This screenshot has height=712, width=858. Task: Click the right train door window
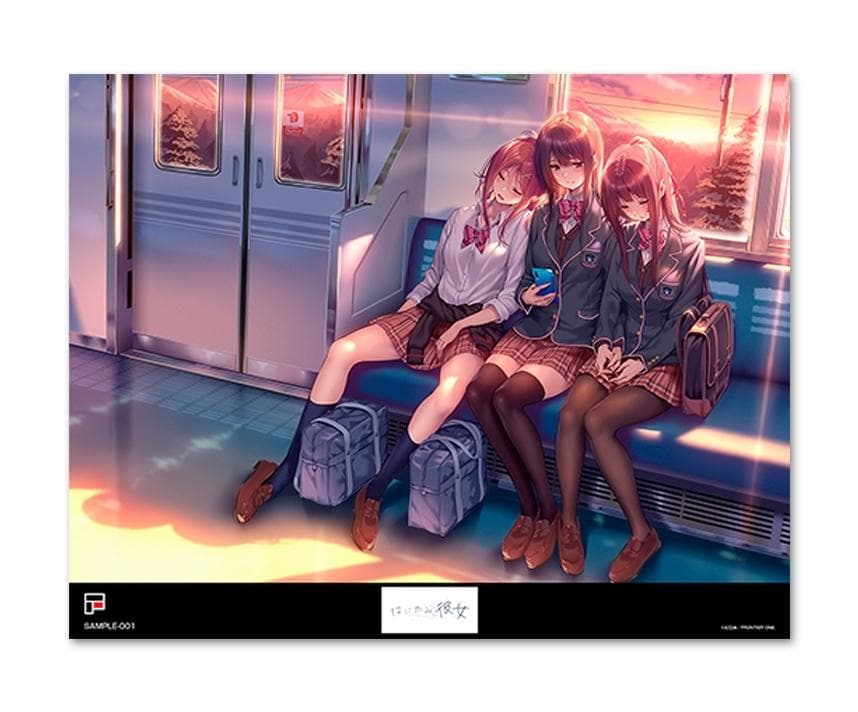click(311, 130)
